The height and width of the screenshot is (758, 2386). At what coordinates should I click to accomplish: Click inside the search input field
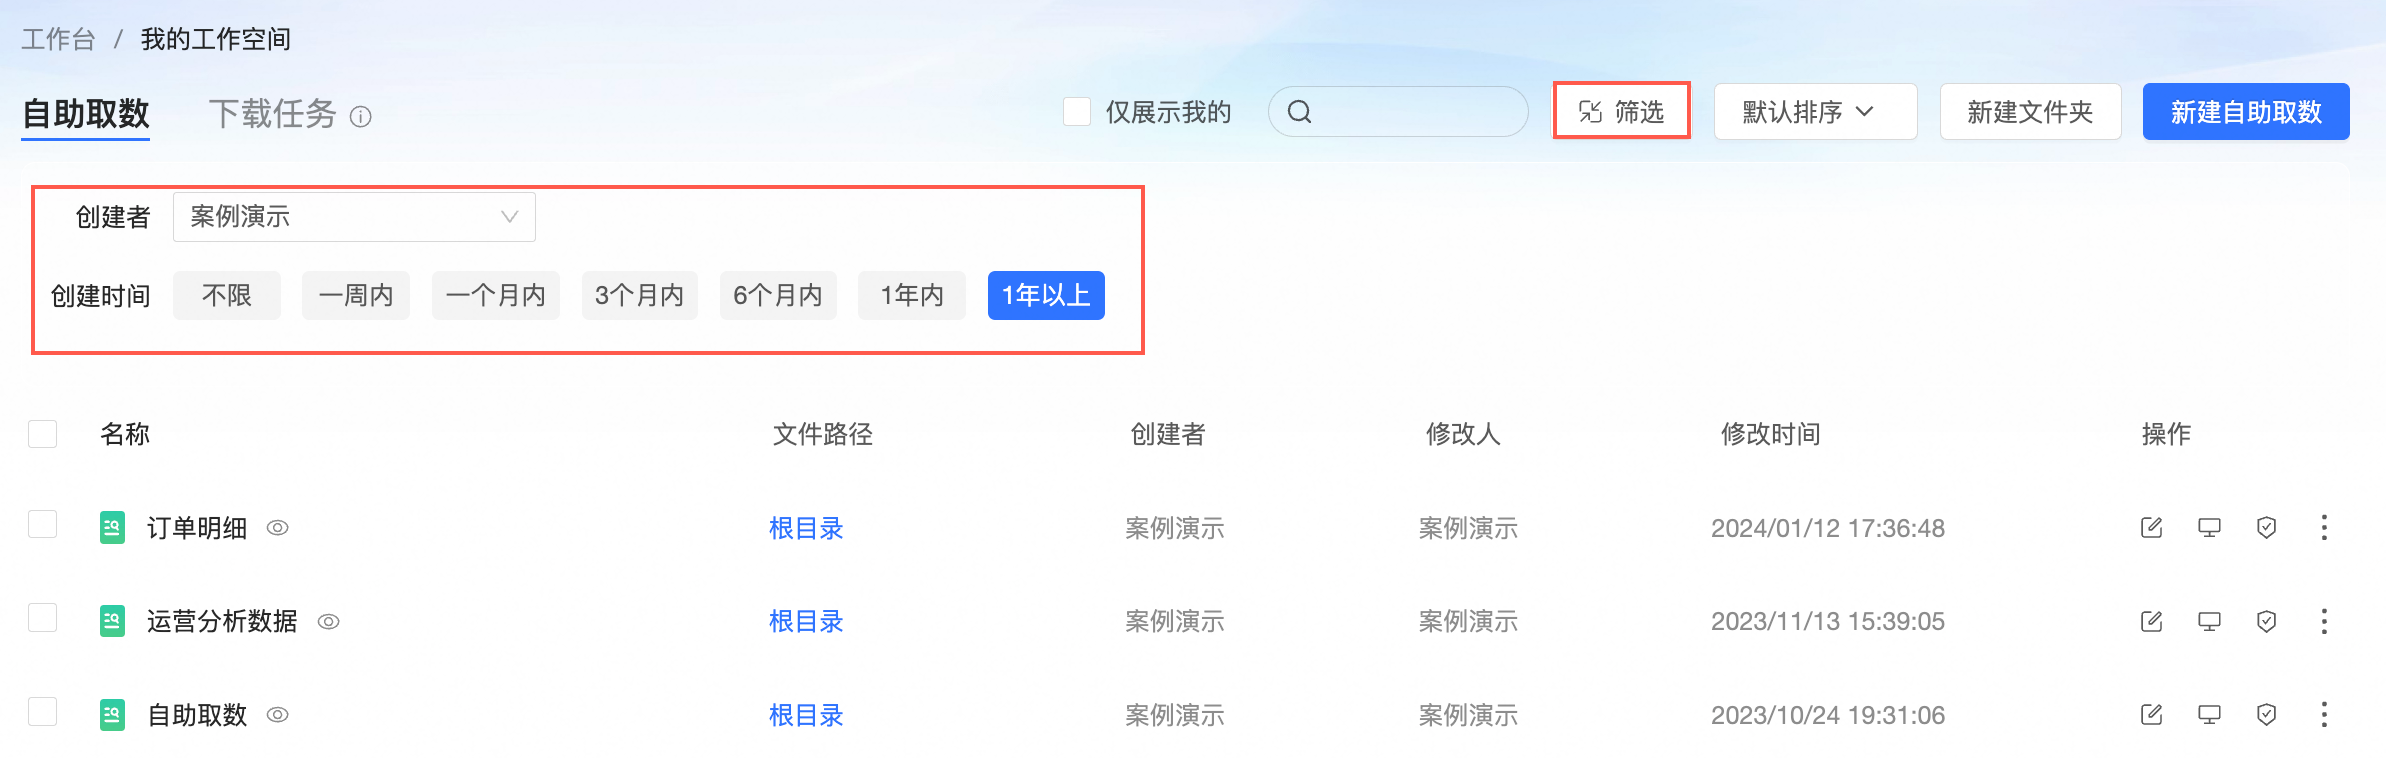tap(1398, 112)
